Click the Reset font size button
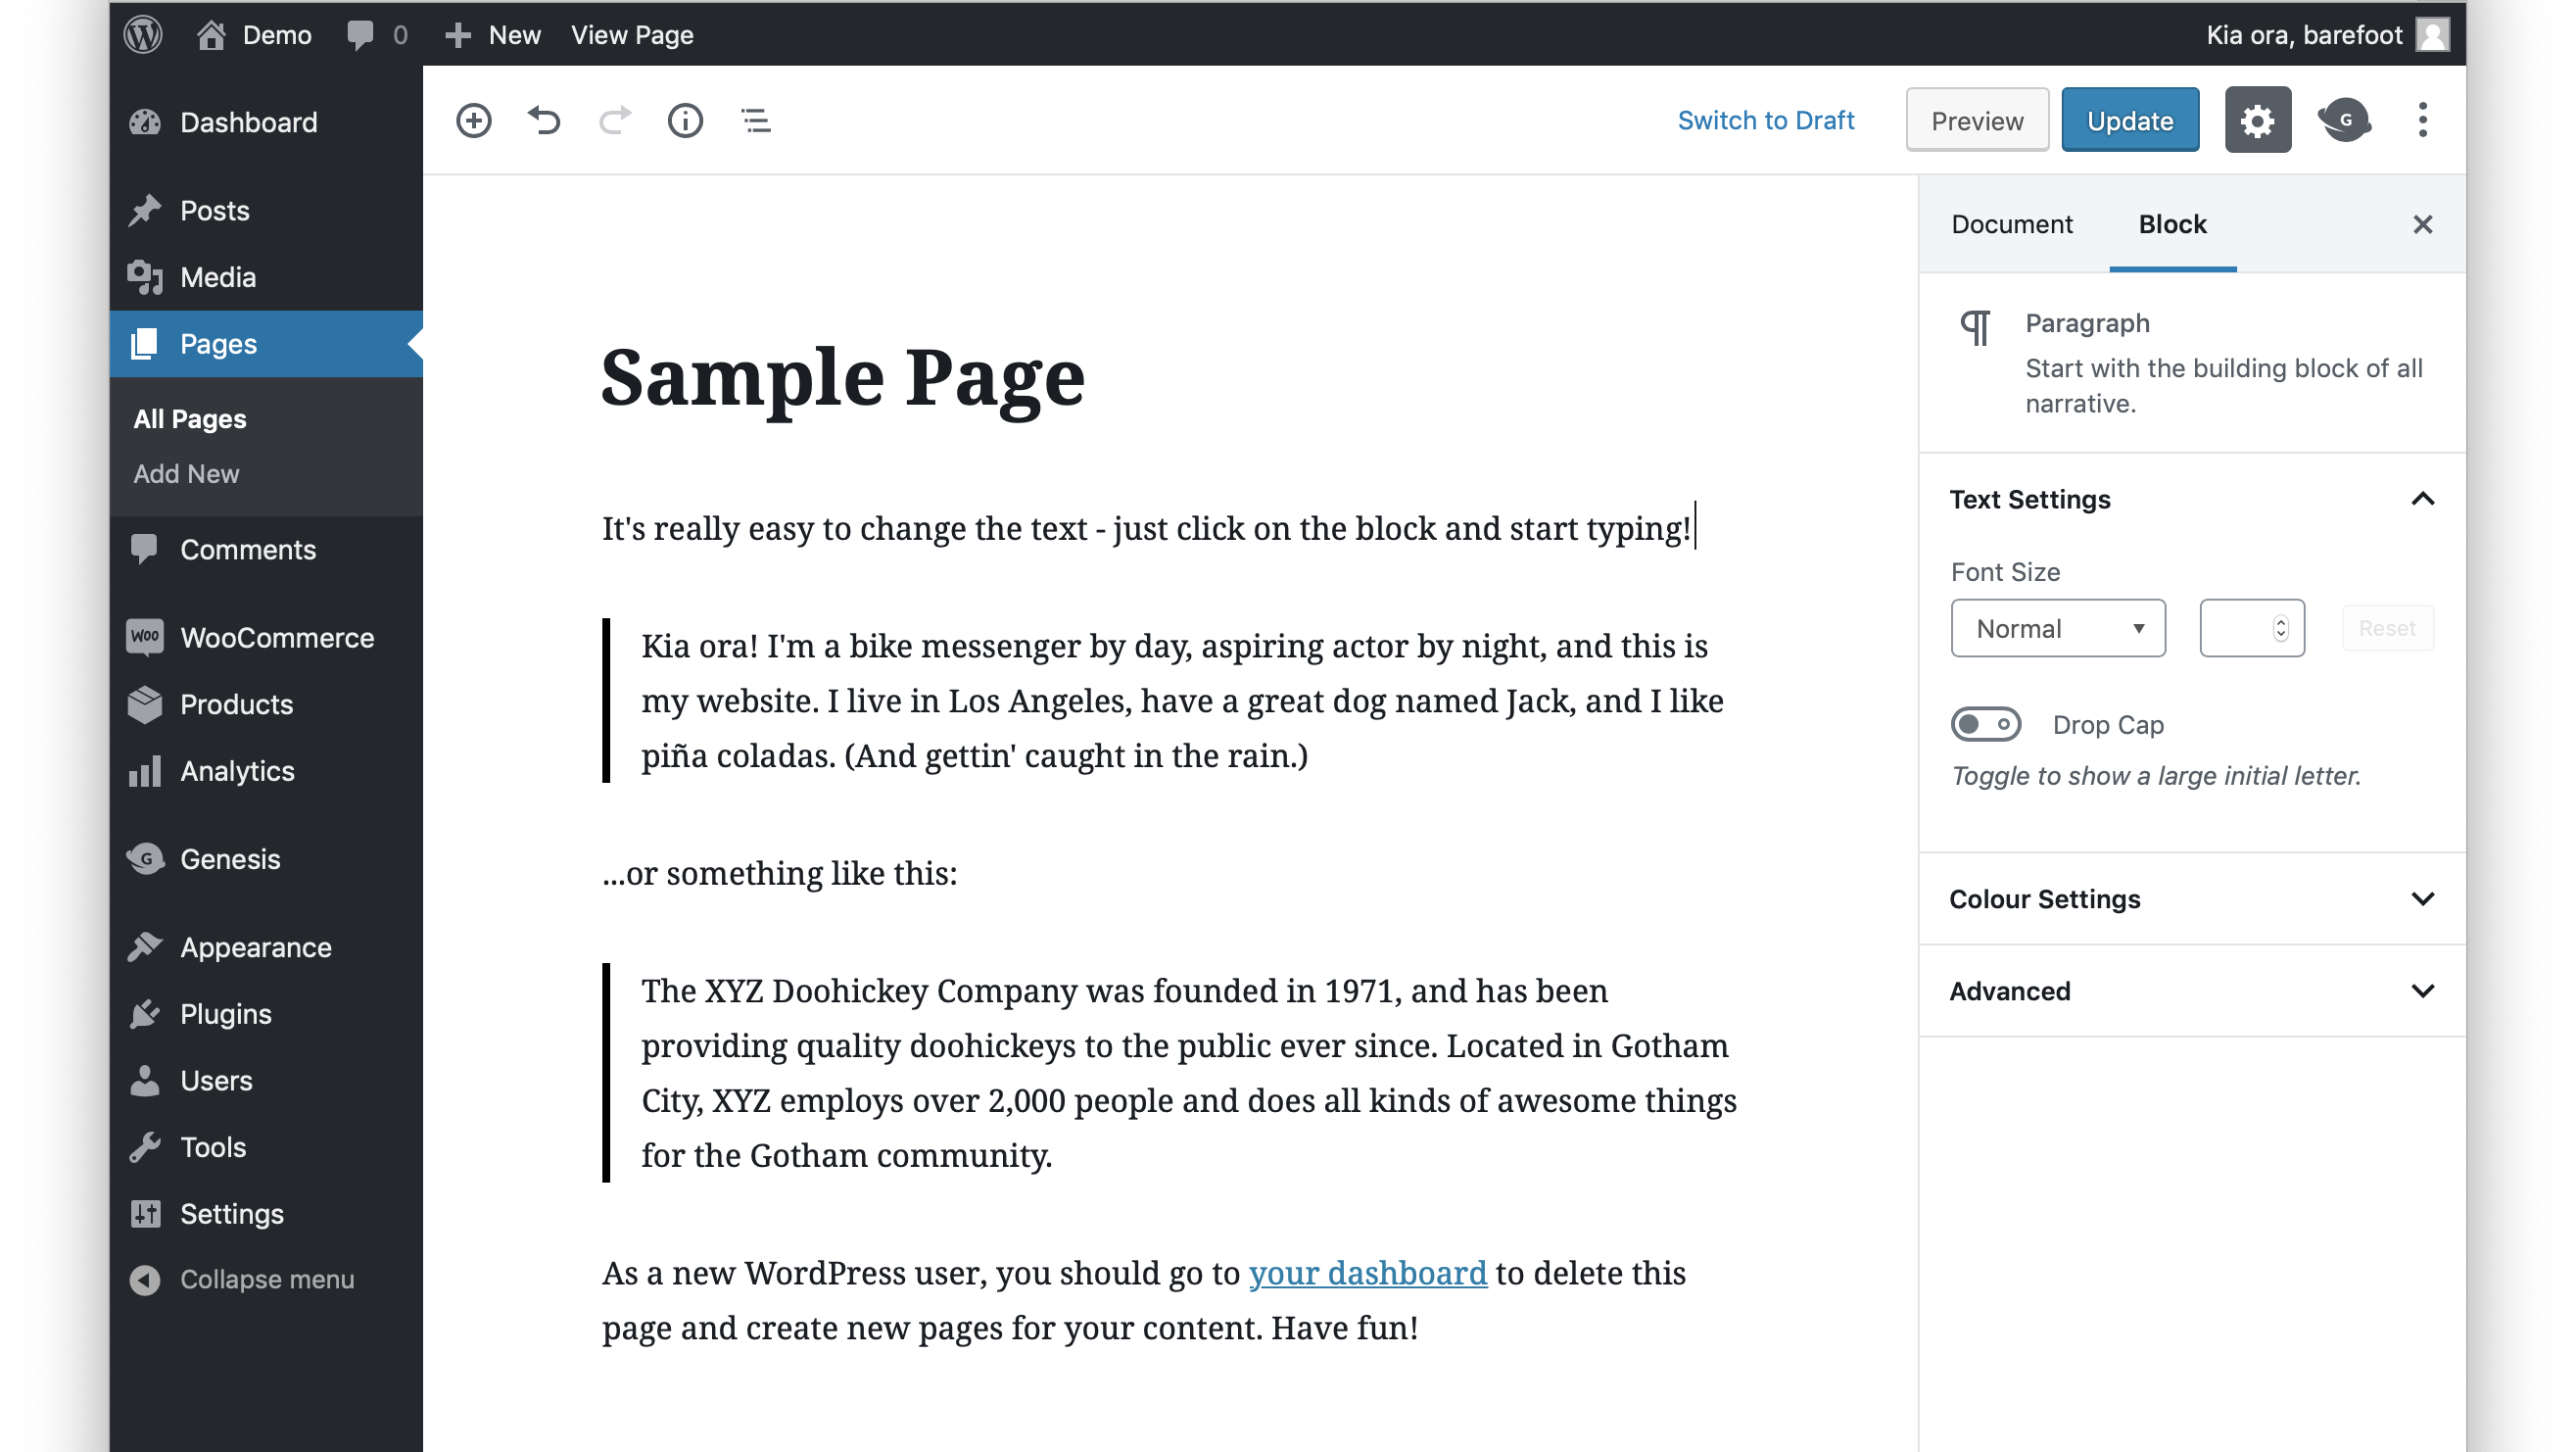 tap(2389, 627)
